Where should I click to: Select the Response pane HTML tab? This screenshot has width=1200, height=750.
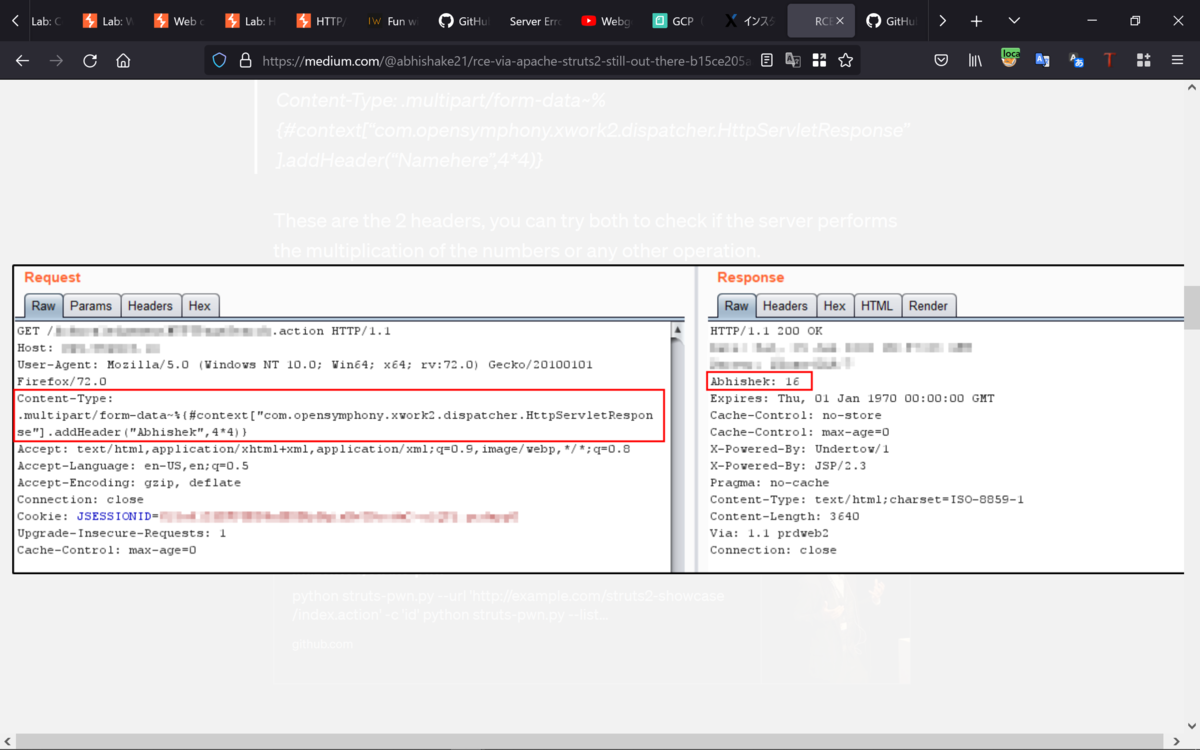877,306
